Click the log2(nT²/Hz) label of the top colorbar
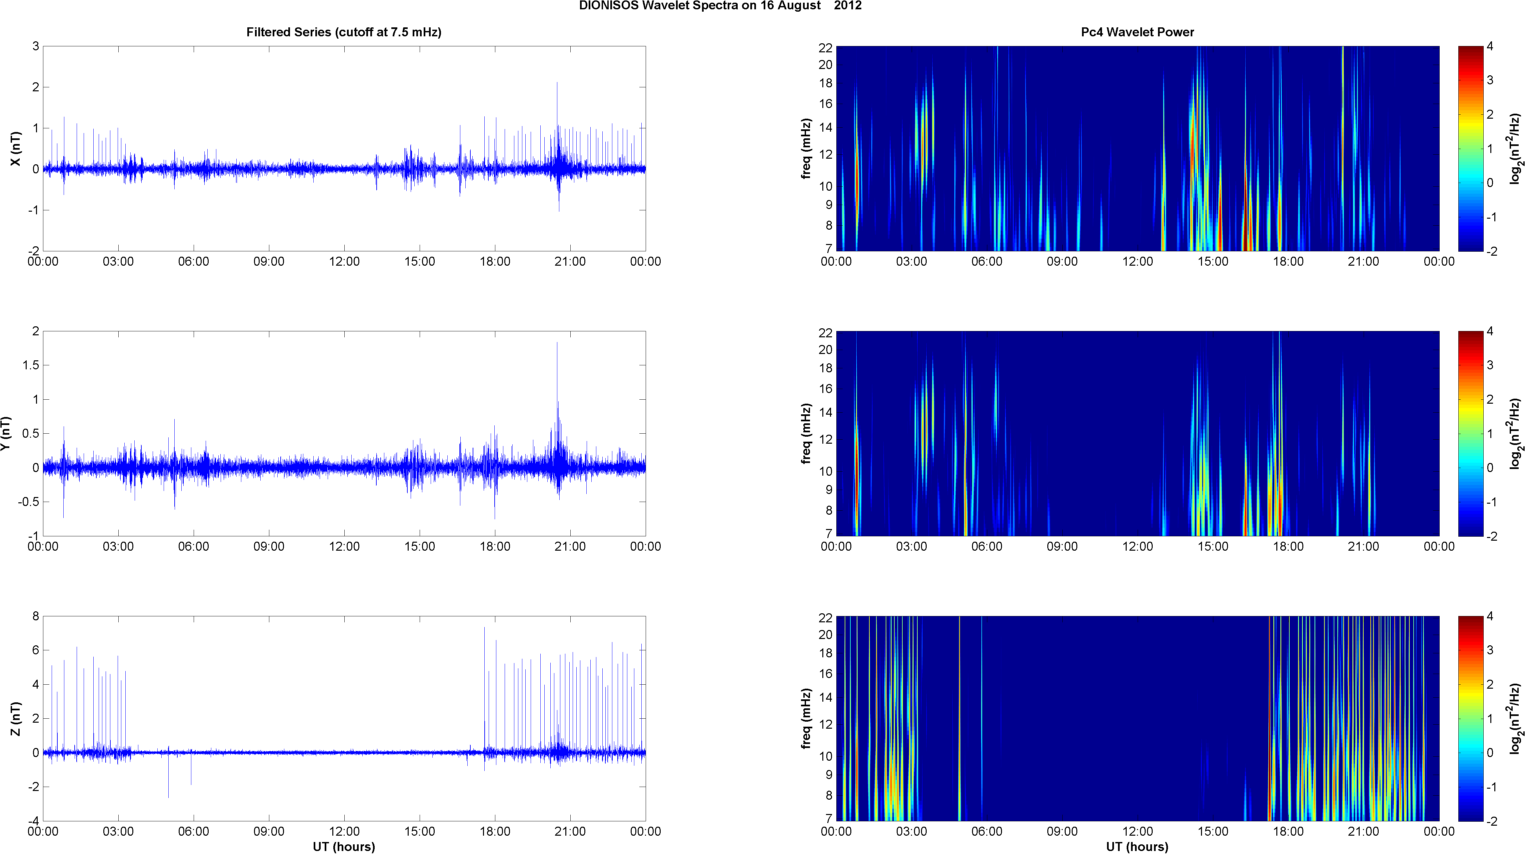This screenshot has width=1525, height=854. [x=1516, y=148]
